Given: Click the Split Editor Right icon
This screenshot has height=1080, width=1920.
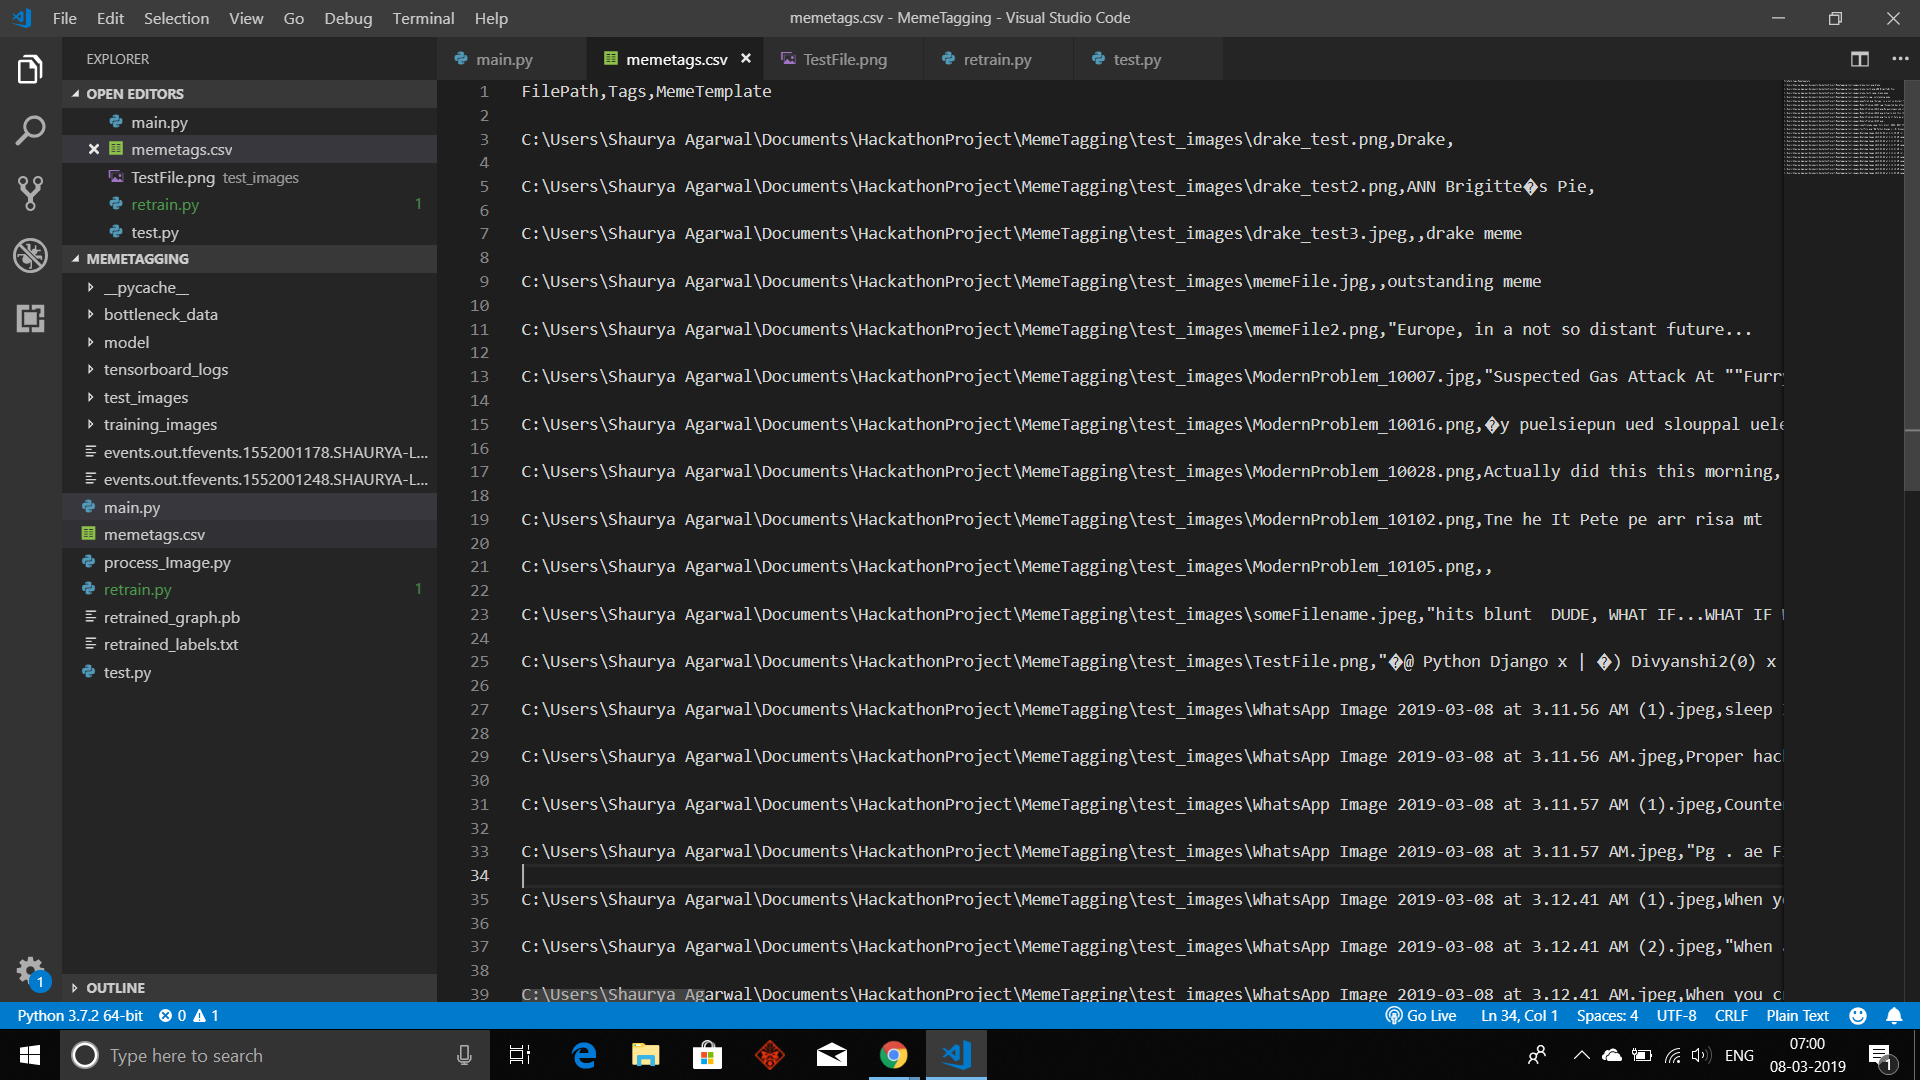Looking at the screenshot, I should point(1860,59).
